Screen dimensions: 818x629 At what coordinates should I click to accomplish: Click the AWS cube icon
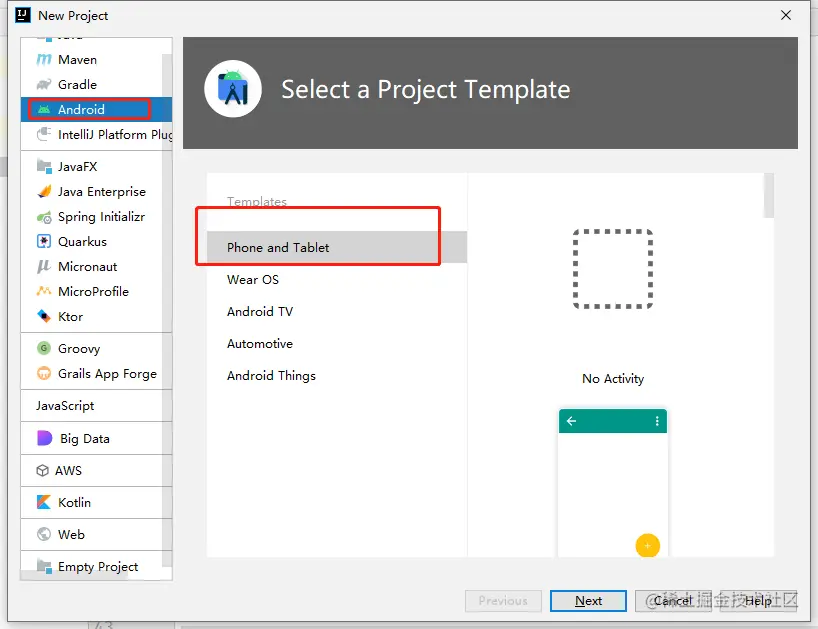tap(42, 470)
